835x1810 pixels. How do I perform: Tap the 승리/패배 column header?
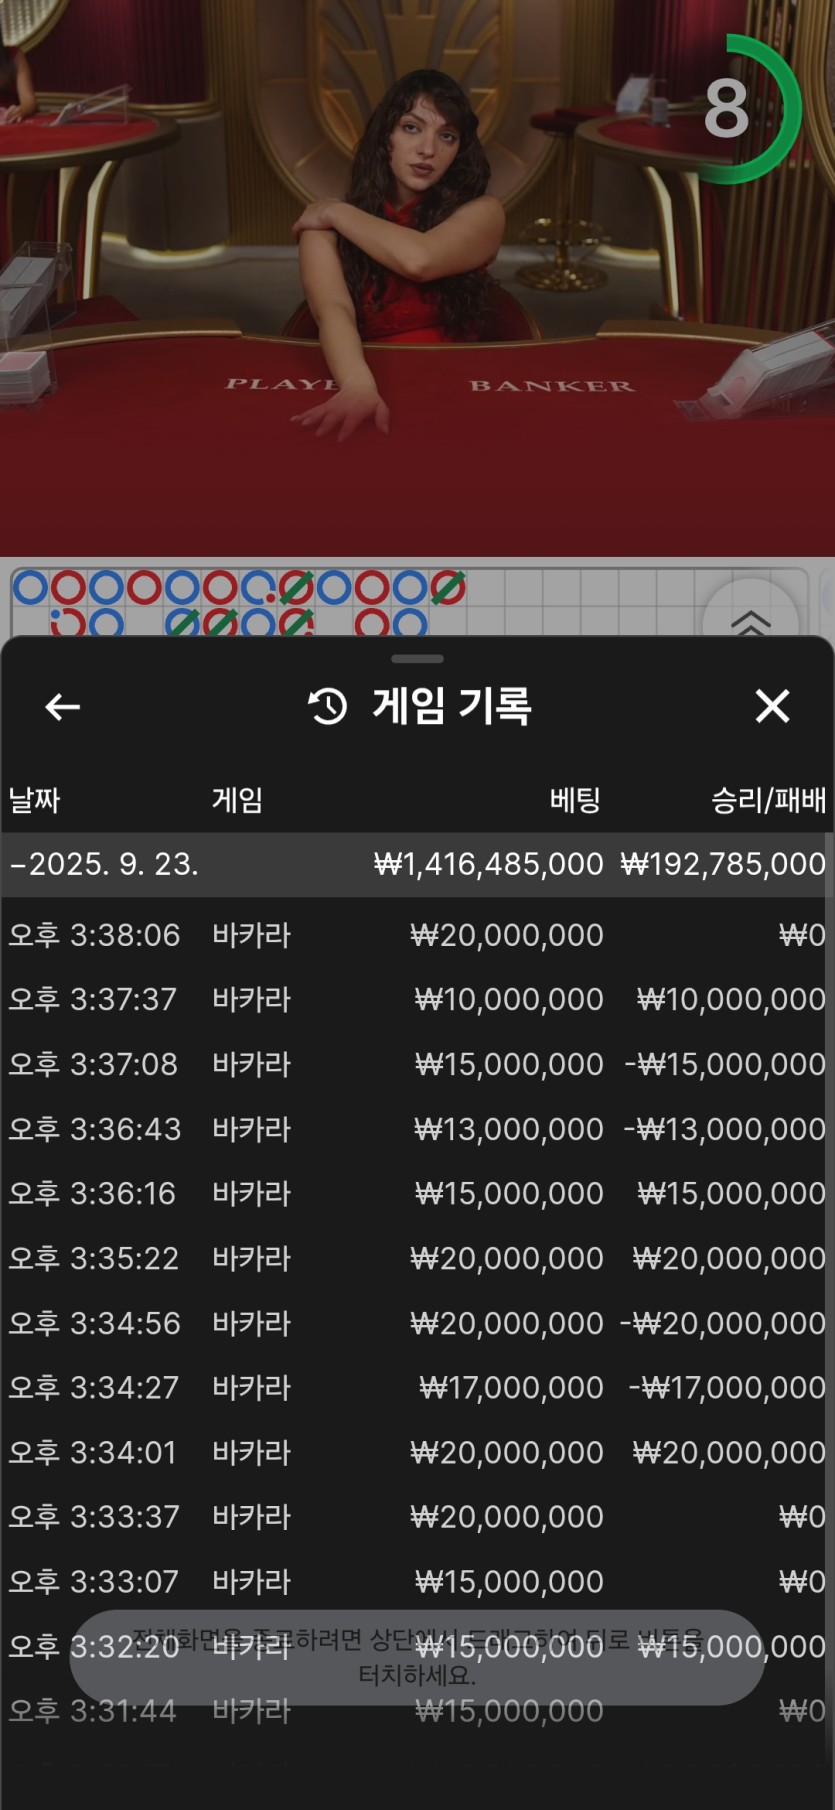pyautogui.click(x=768, y=800)
